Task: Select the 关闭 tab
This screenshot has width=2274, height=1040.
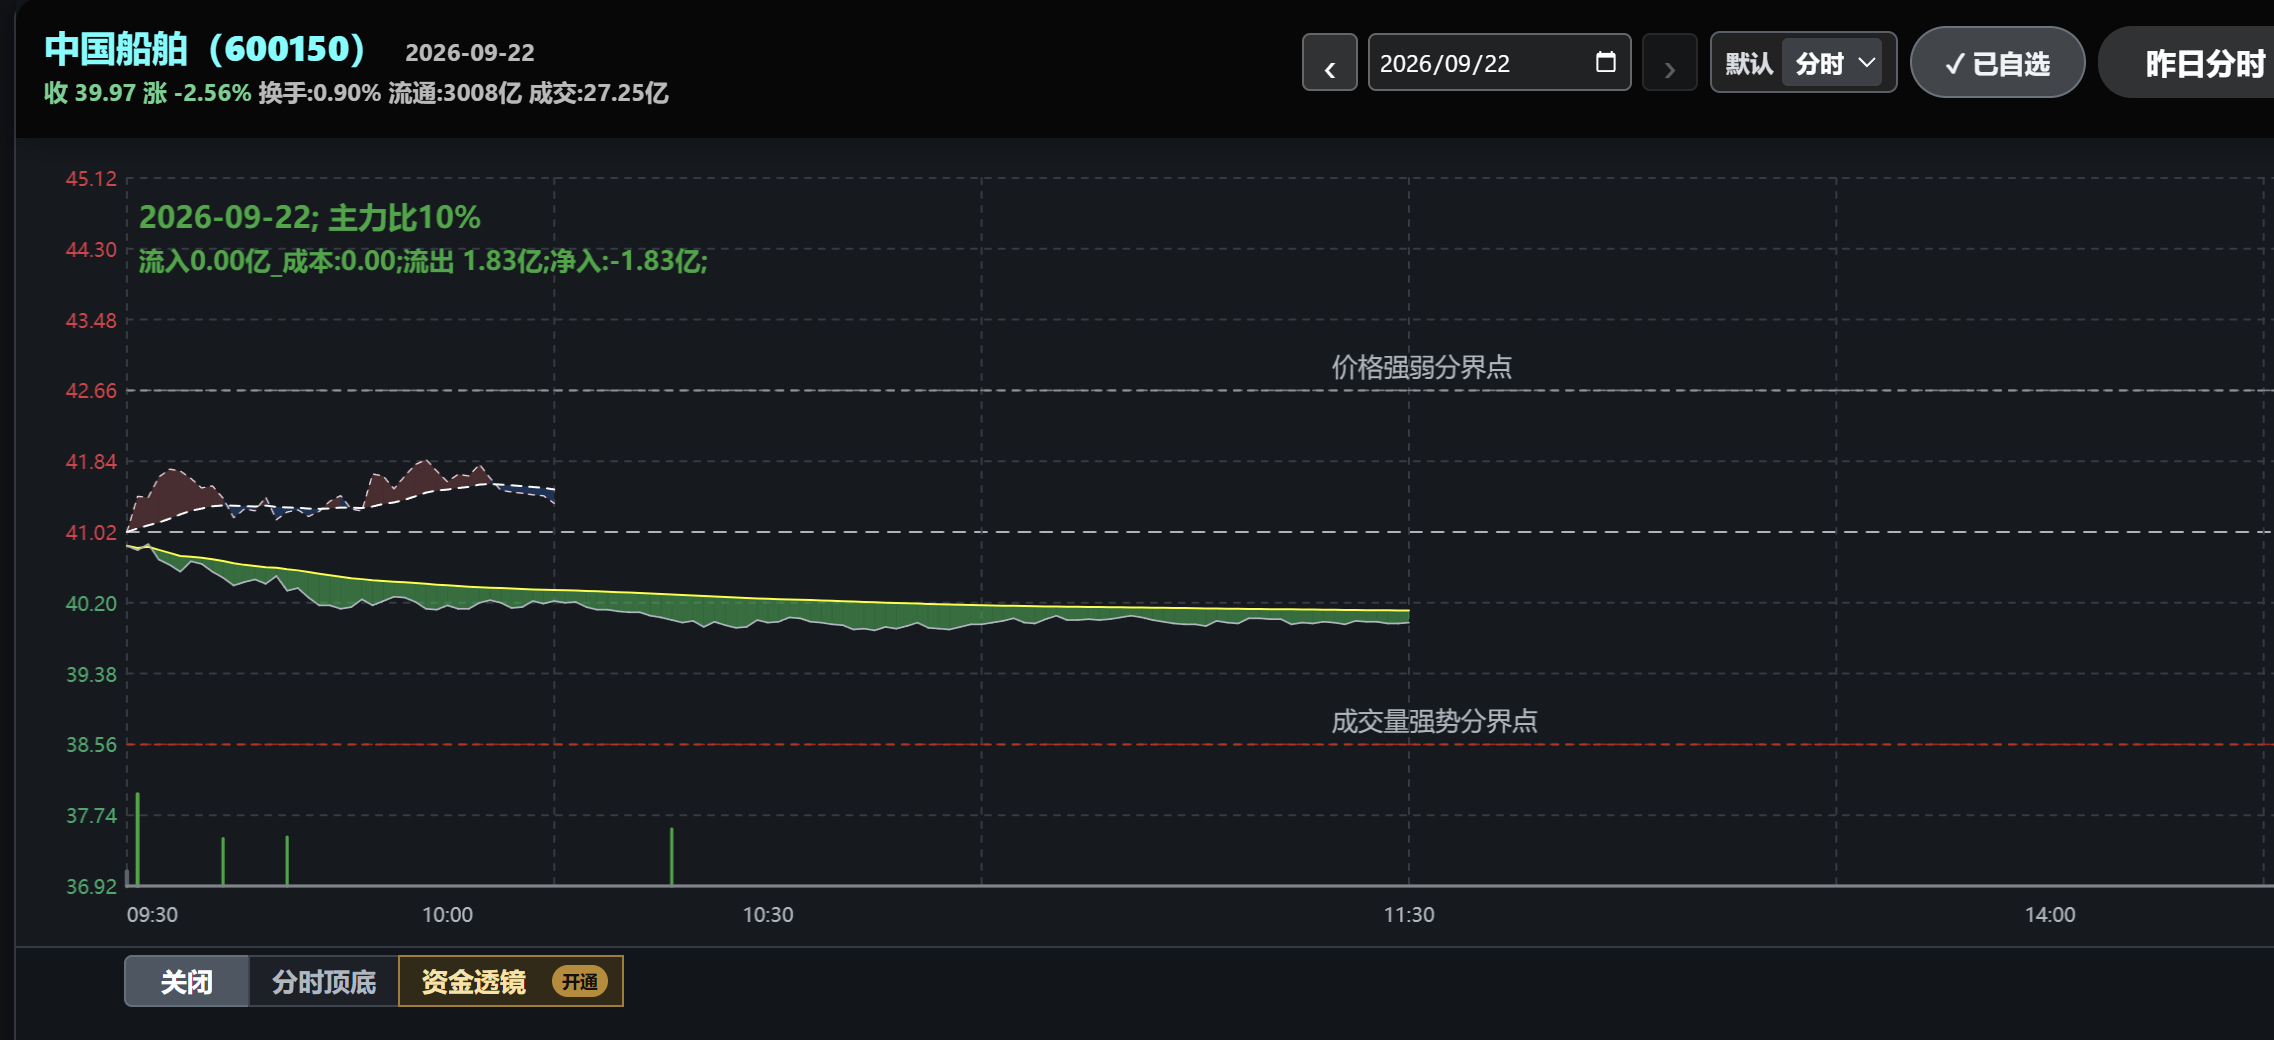Action: 186,981
